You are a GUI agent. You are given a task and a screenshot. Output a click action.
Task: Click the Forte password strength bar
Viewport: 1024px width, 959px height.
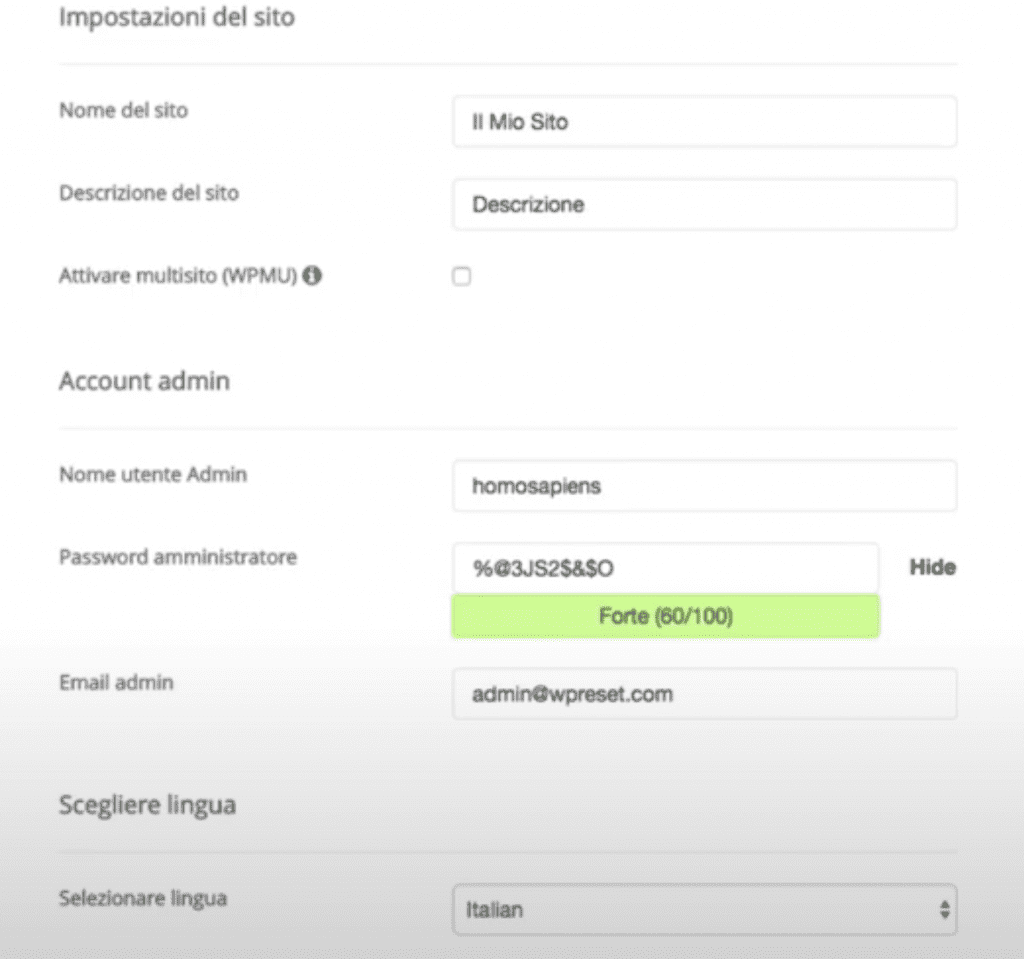tap(665, 616)
